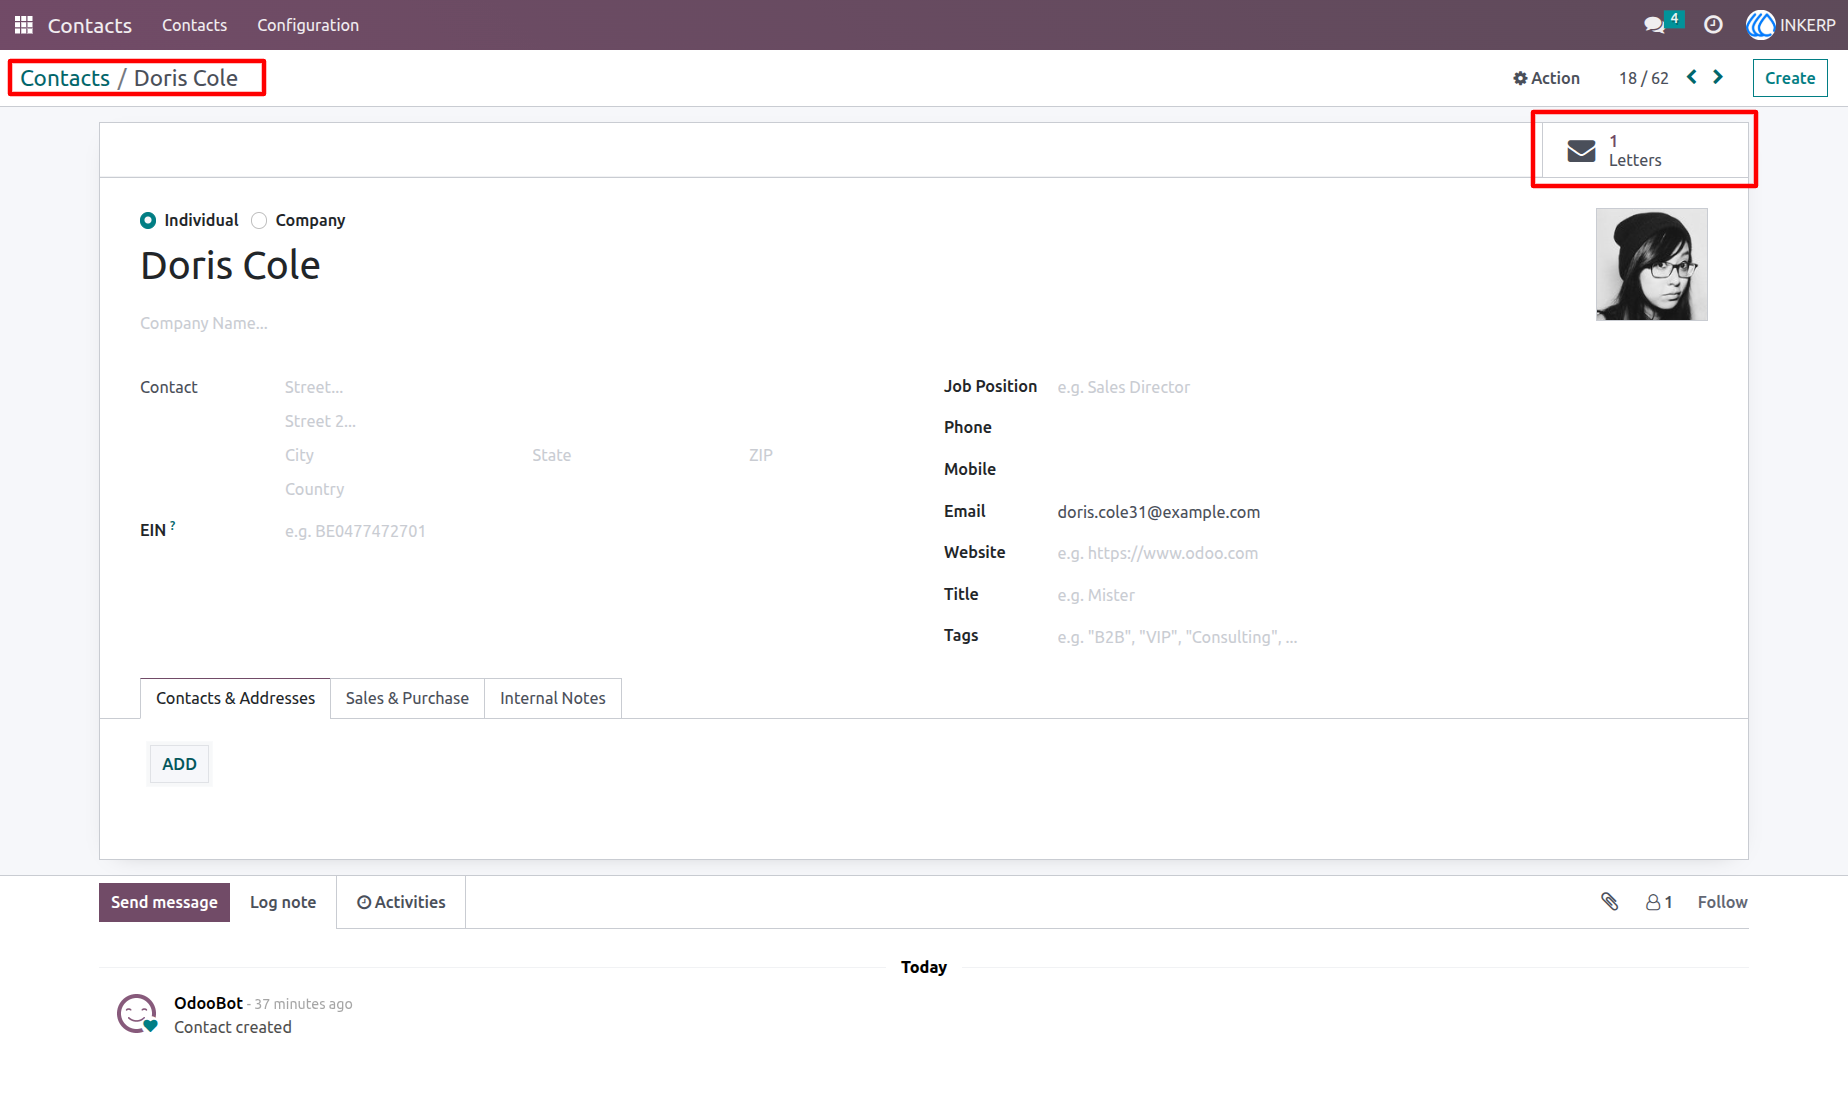1848x1111 pixels.
Task: Switch to the Internal Notes tab
Action: (x=553, y=698)
